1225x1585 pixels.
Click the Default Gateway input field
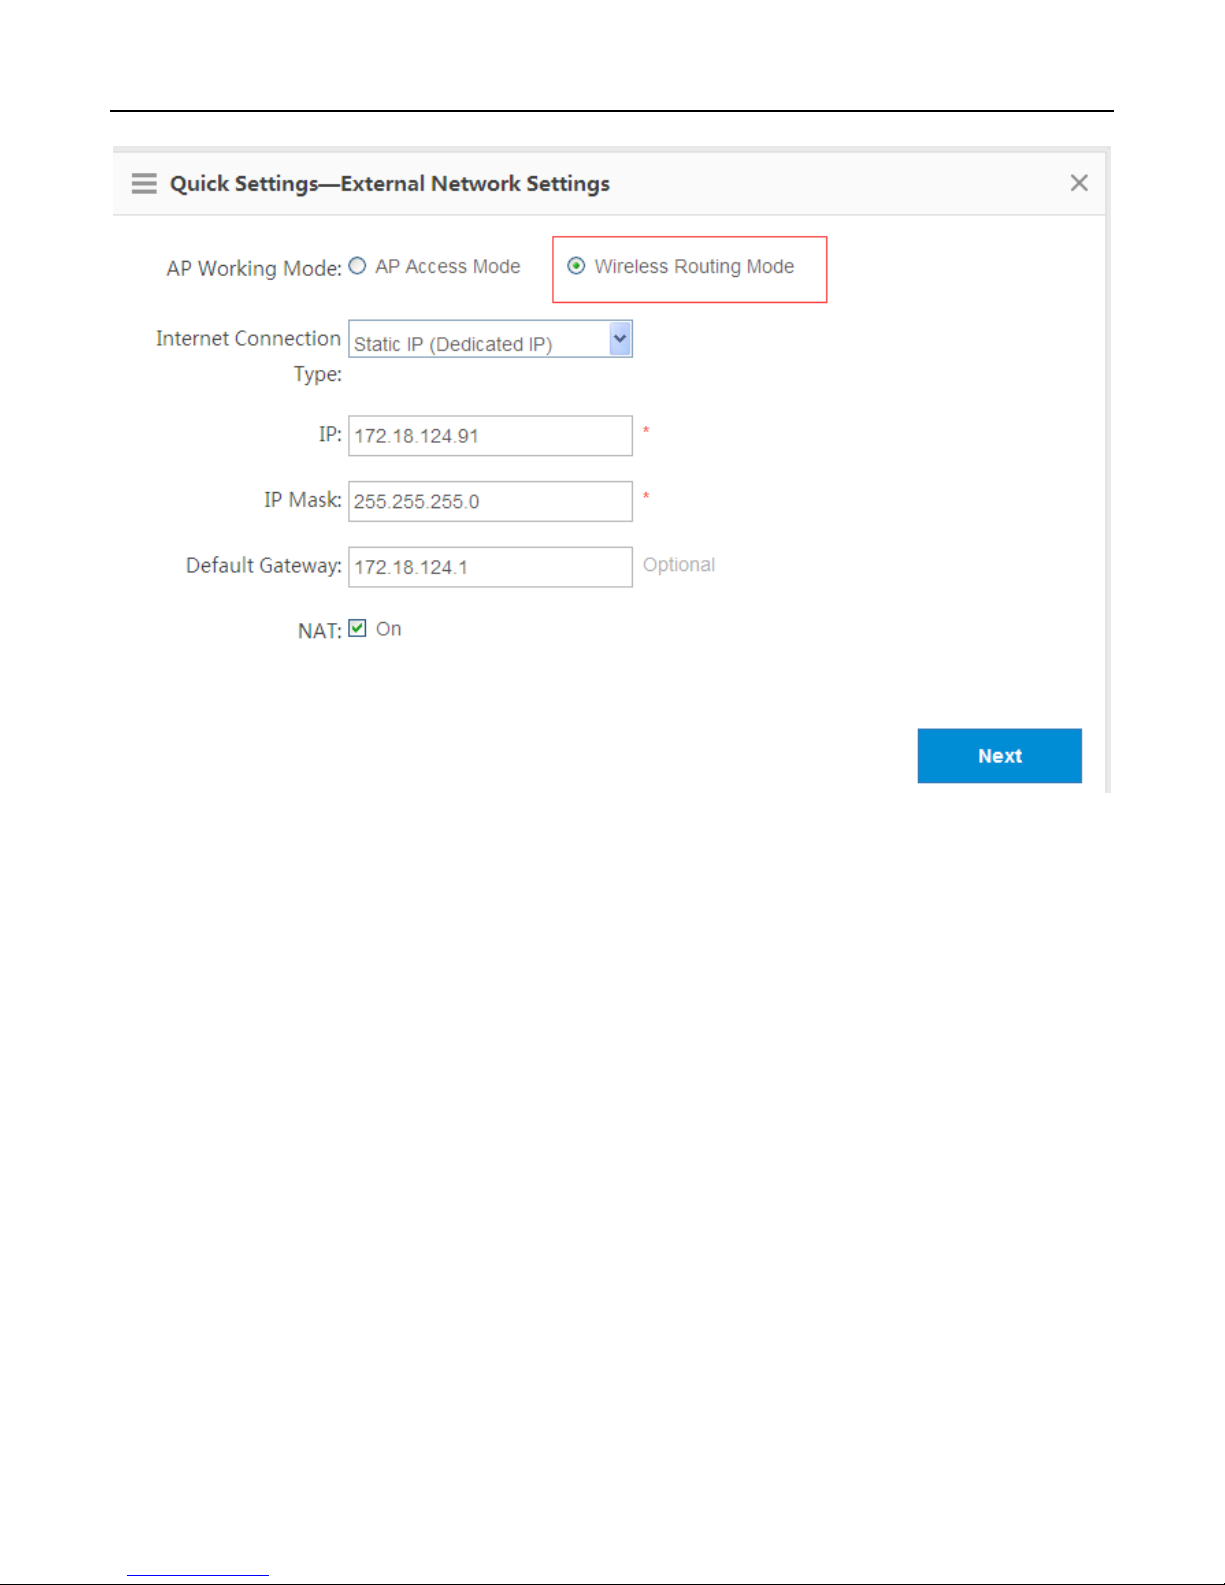click(490, 567)
